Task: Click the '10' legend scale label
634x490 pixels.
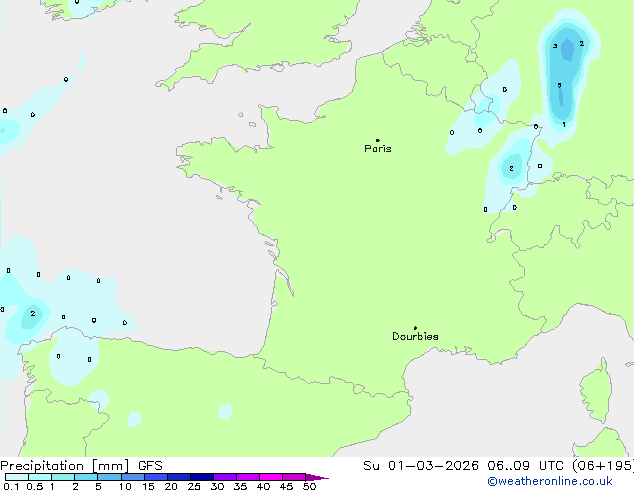Action: click(x=125, y=486)
